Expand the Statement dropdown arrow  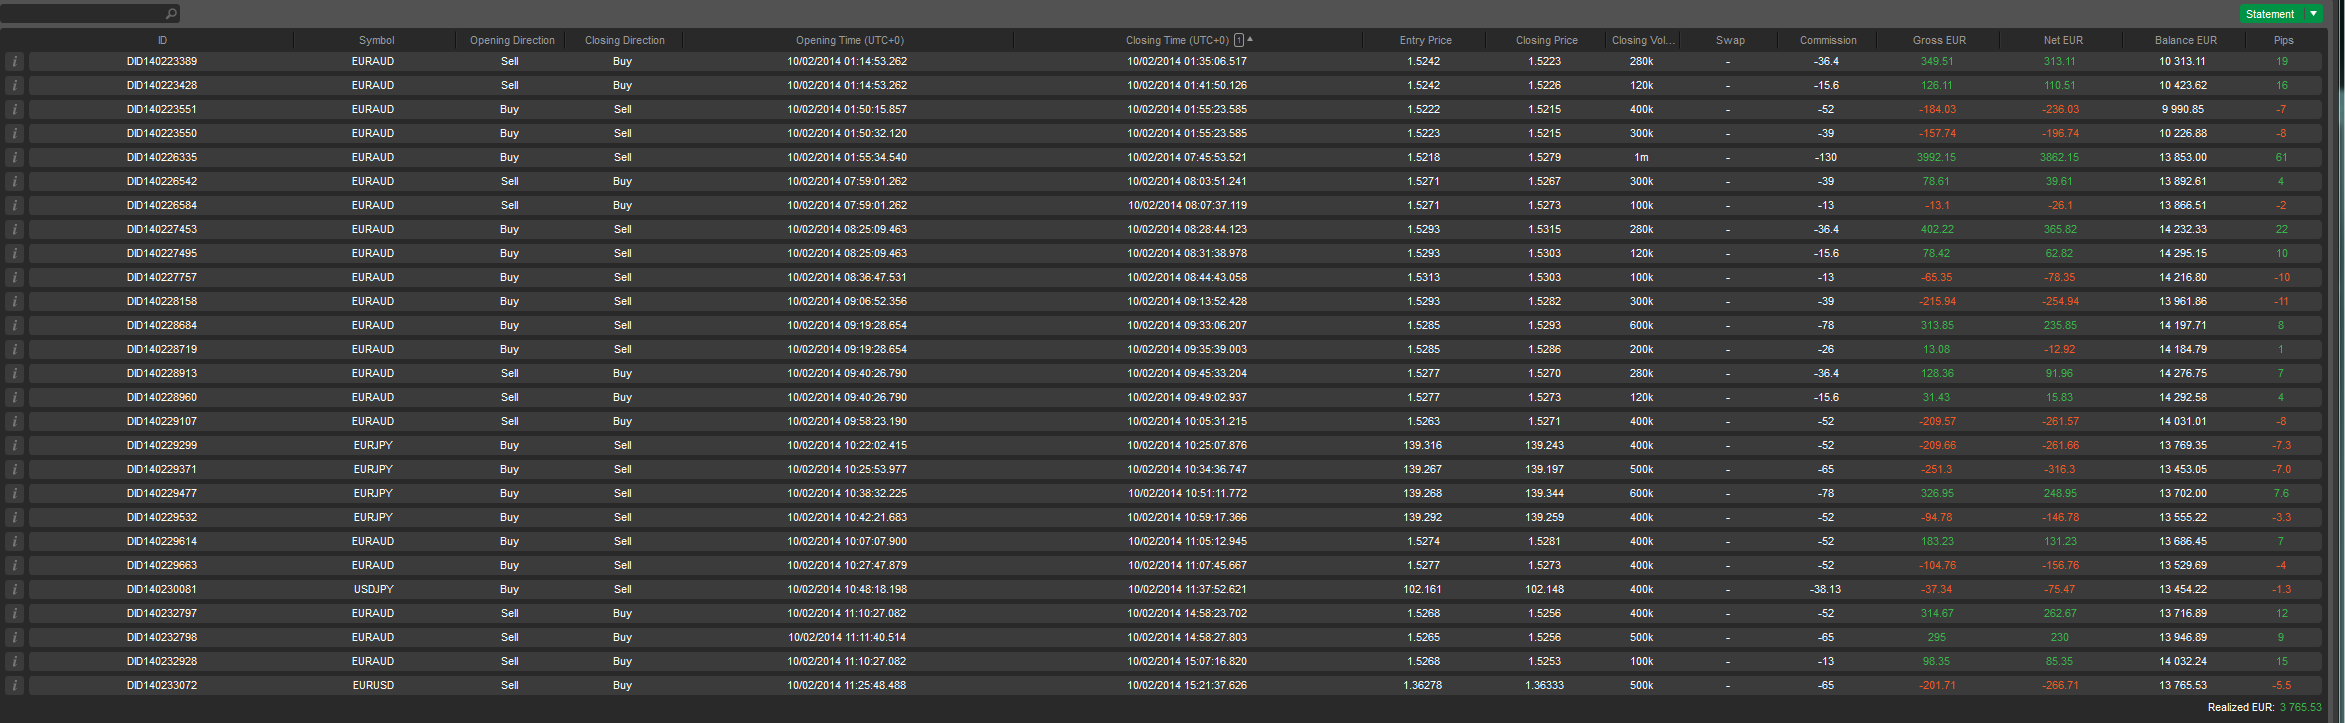pos(2313,14)
